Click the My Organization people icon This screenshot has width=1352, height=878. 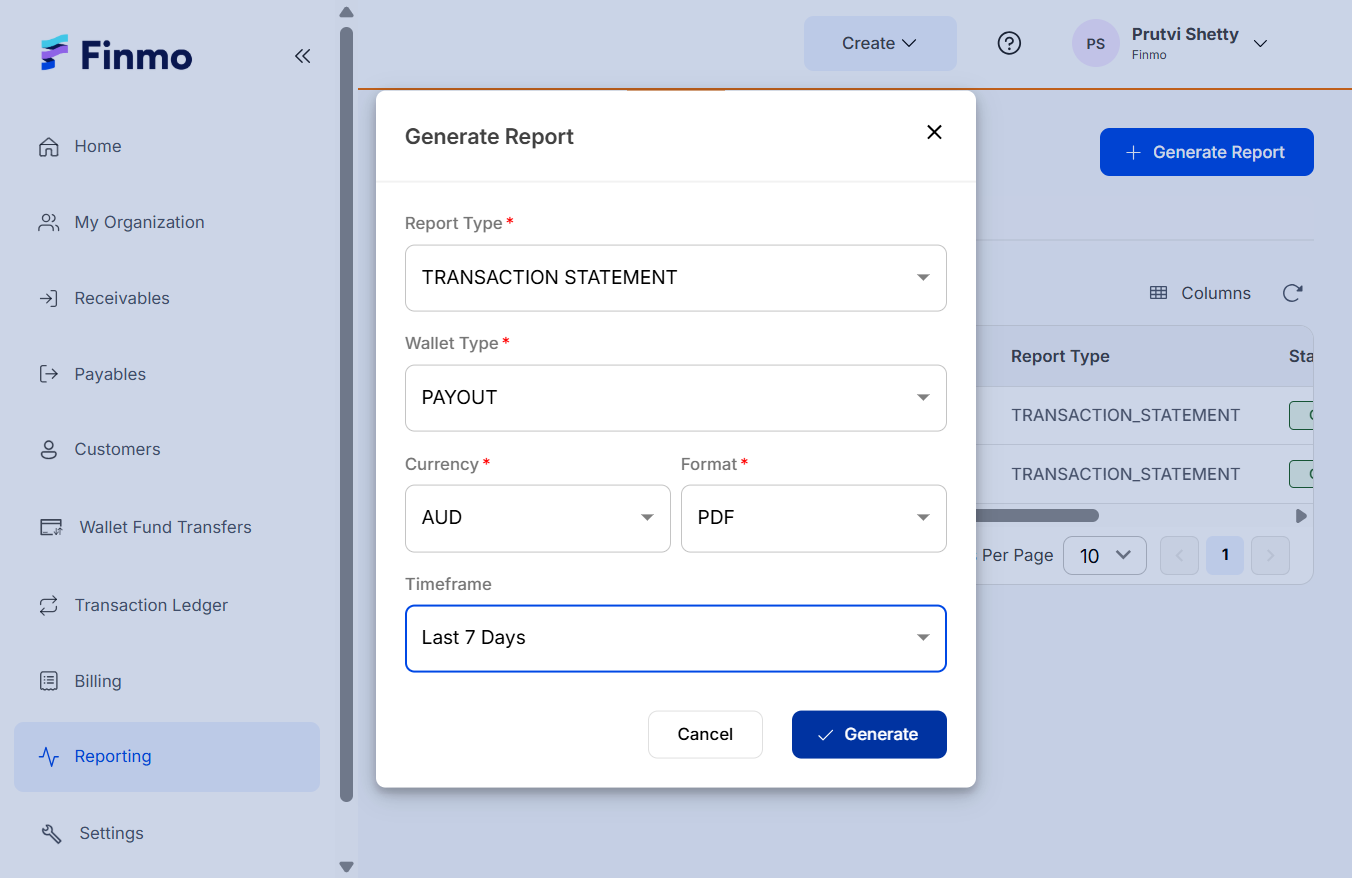pos(48,223)
